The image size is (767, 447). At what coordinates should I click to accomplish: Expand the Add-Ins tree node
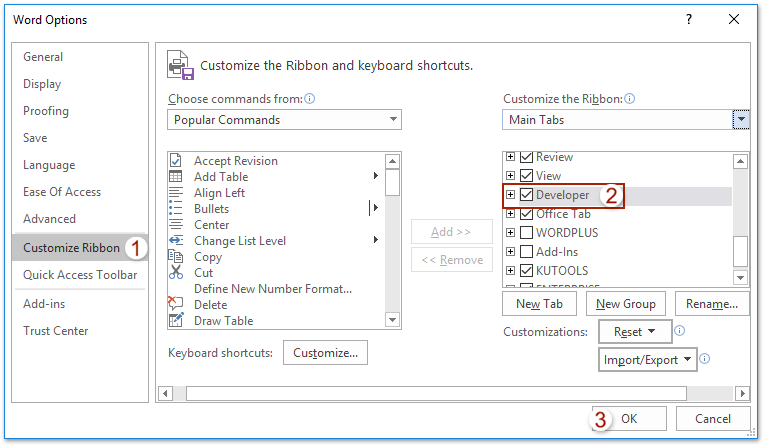[510, 251]
